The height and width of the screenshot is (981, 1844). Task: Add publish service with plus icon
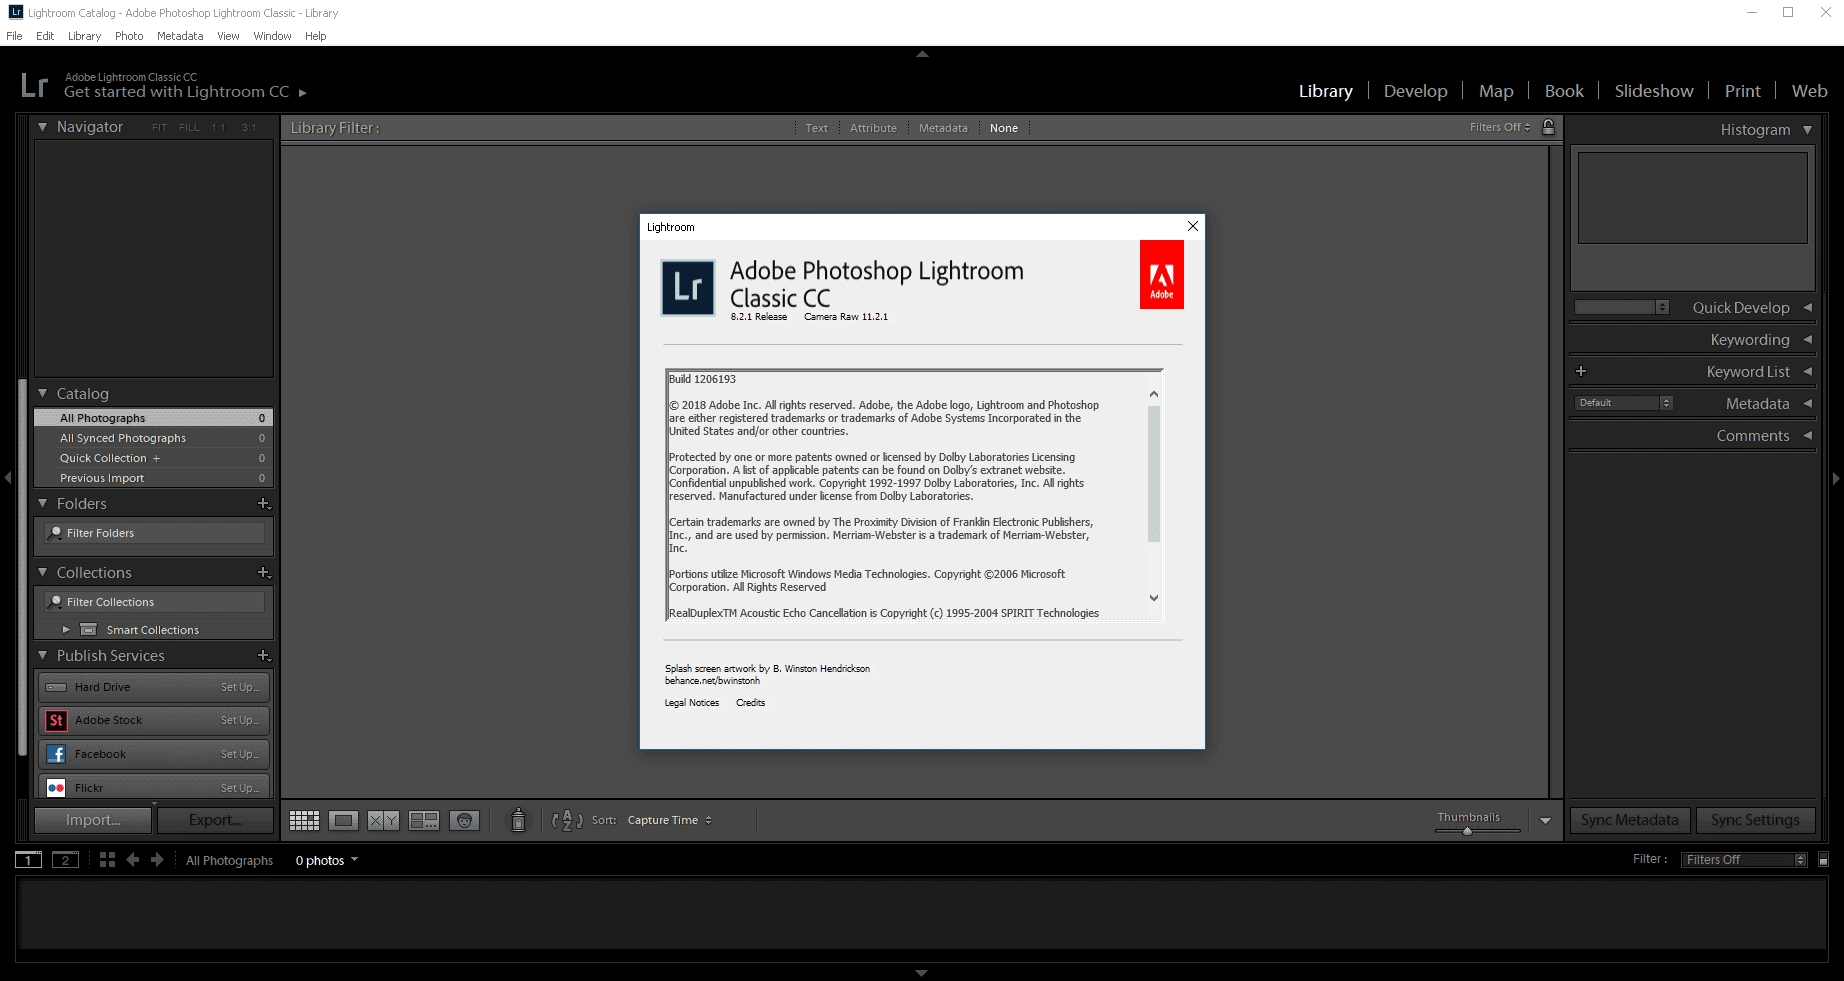tap(264, 656)
